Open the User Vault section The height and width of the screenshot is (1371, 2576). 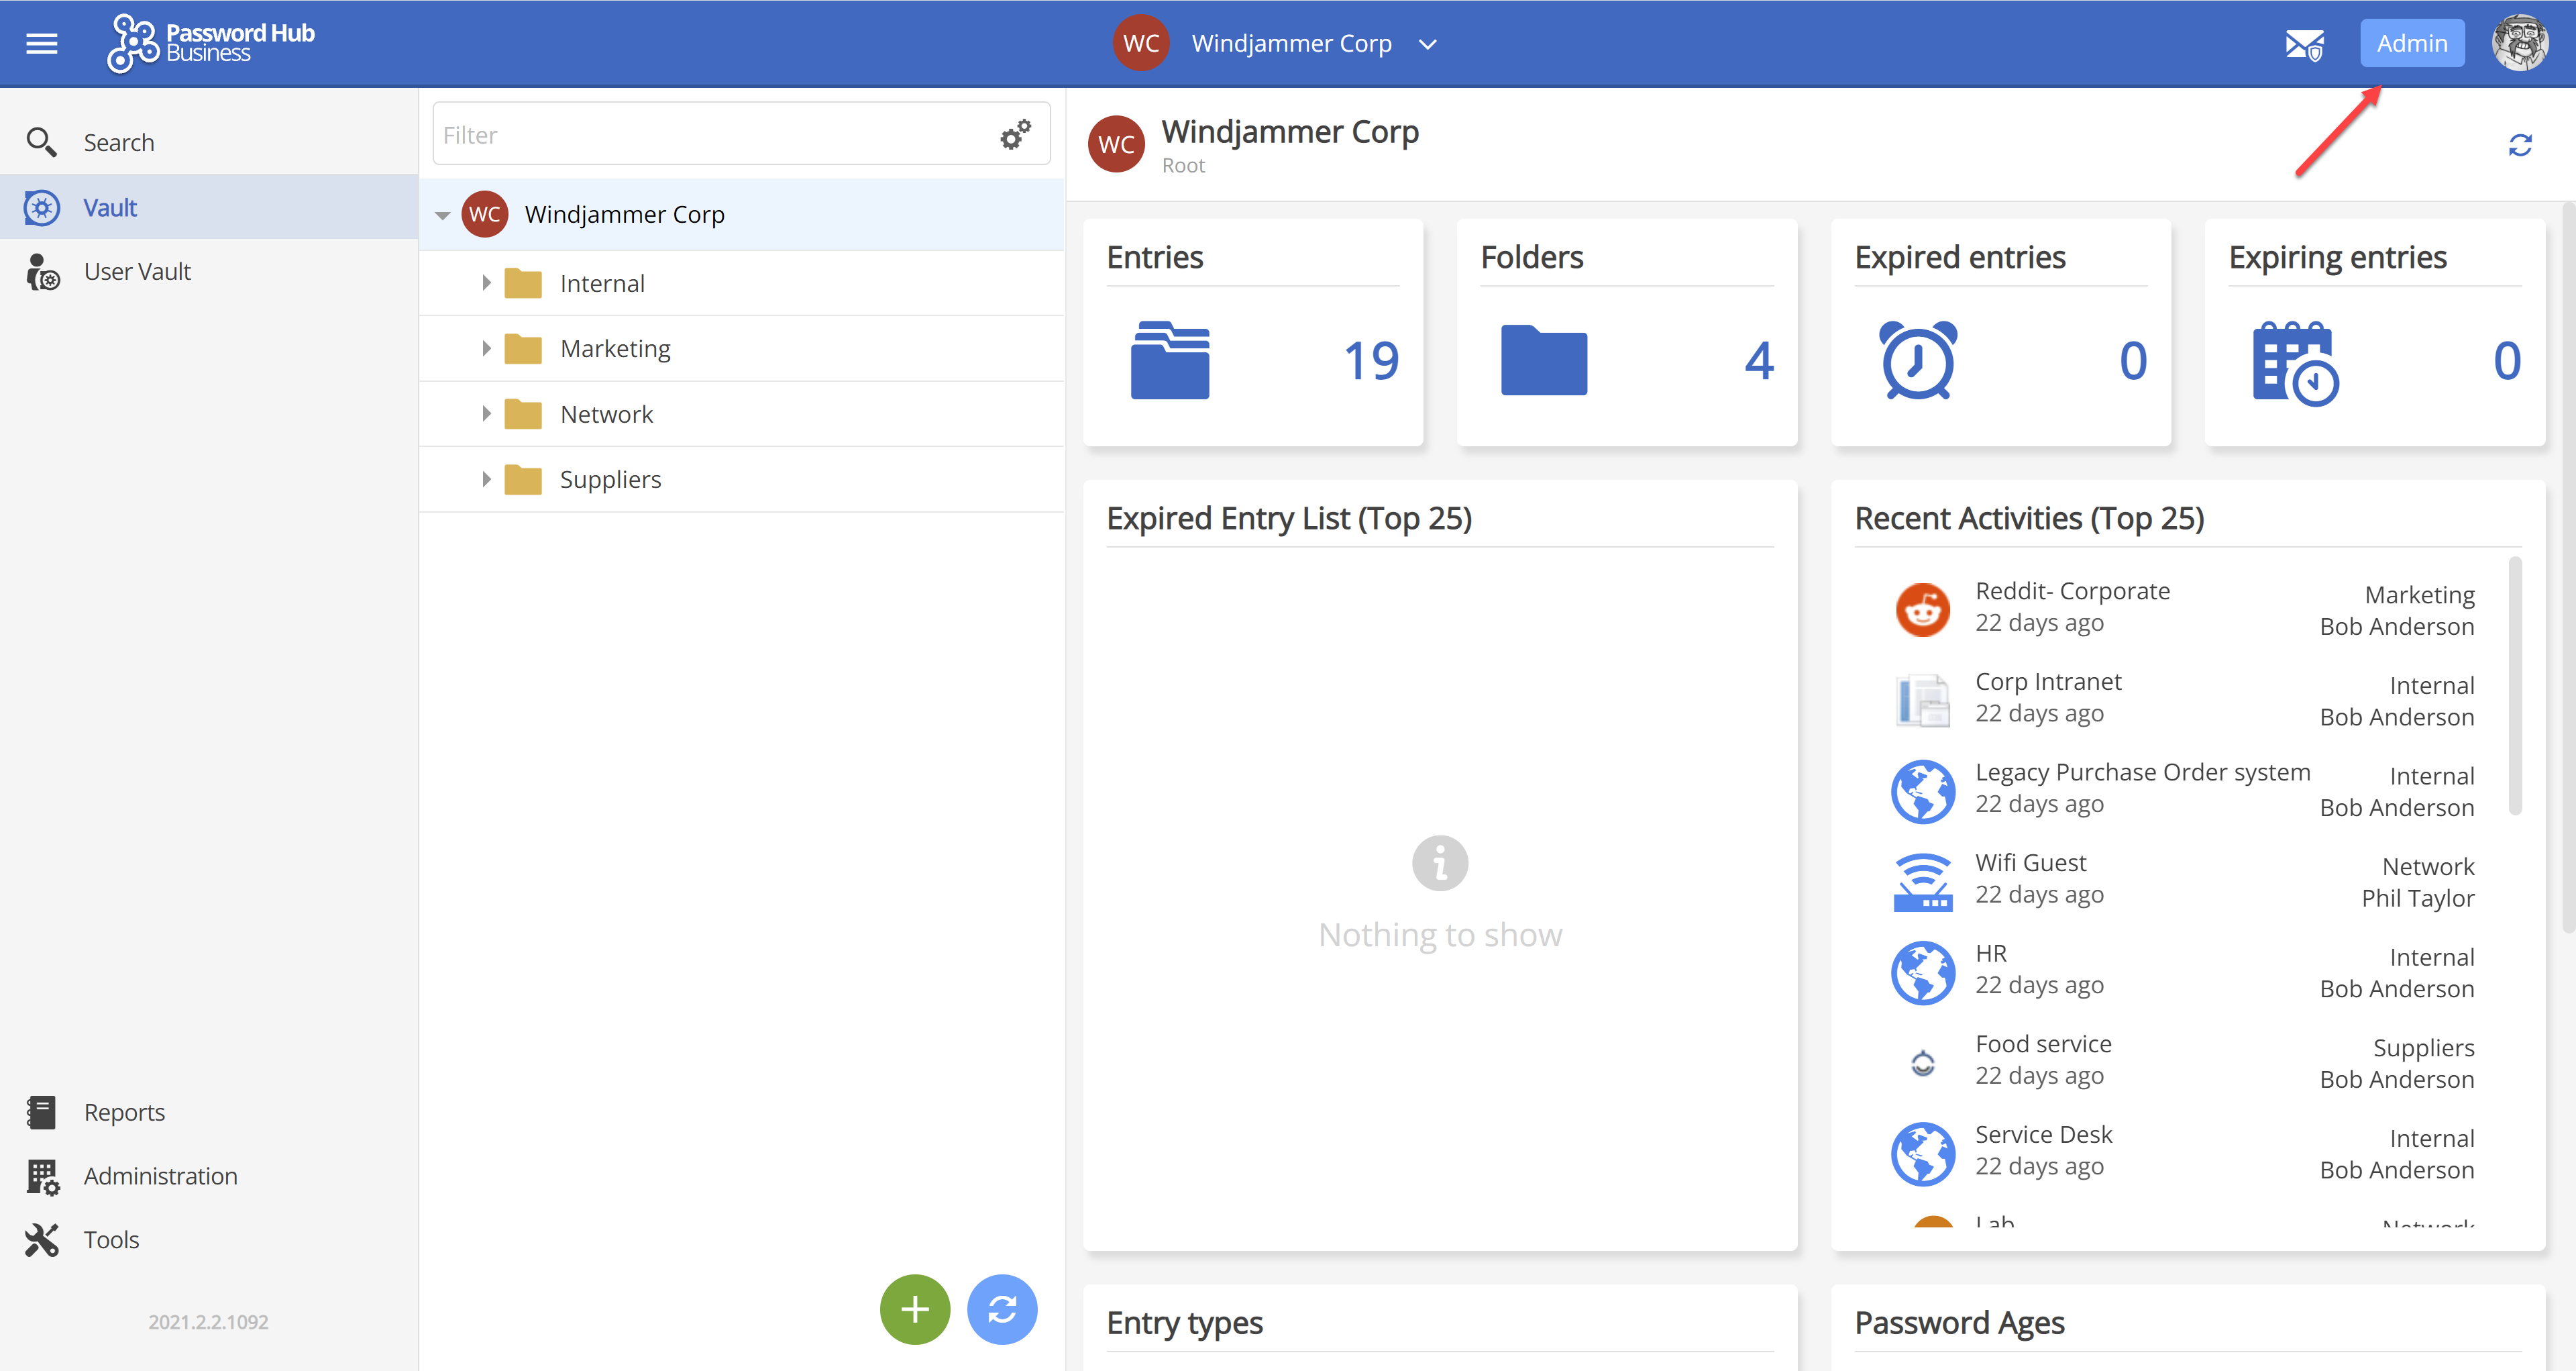pos(137,271)
